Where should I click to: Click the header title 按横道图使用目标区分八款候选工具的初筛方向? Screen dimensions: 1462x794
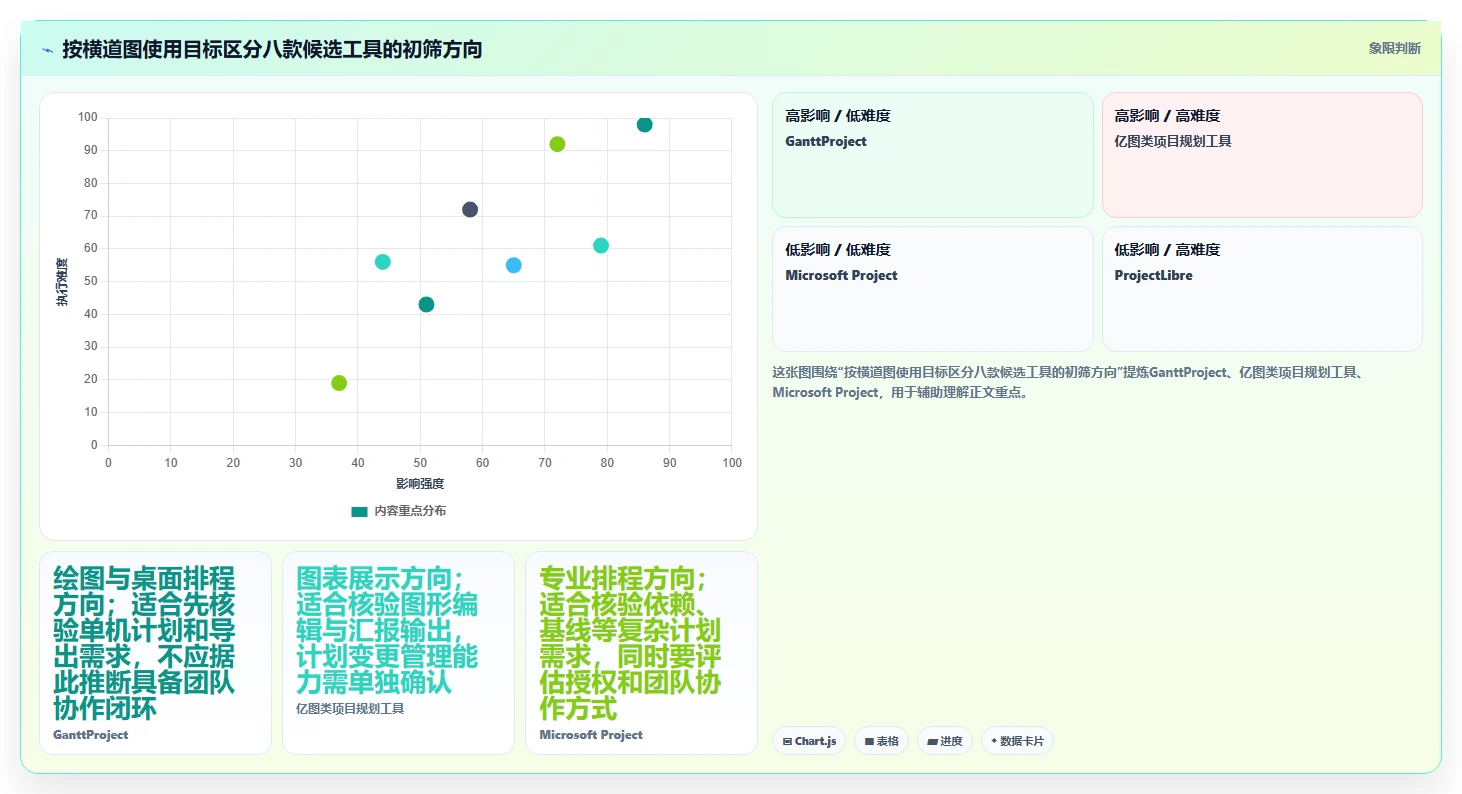tap(272, 49)
